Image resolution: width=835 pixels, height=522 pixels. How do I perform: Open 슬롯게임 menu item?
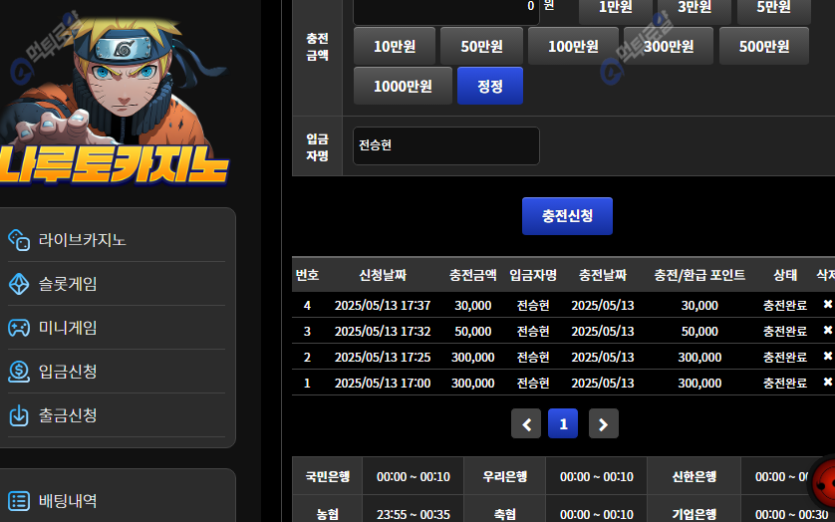click(x=116, y=284)
